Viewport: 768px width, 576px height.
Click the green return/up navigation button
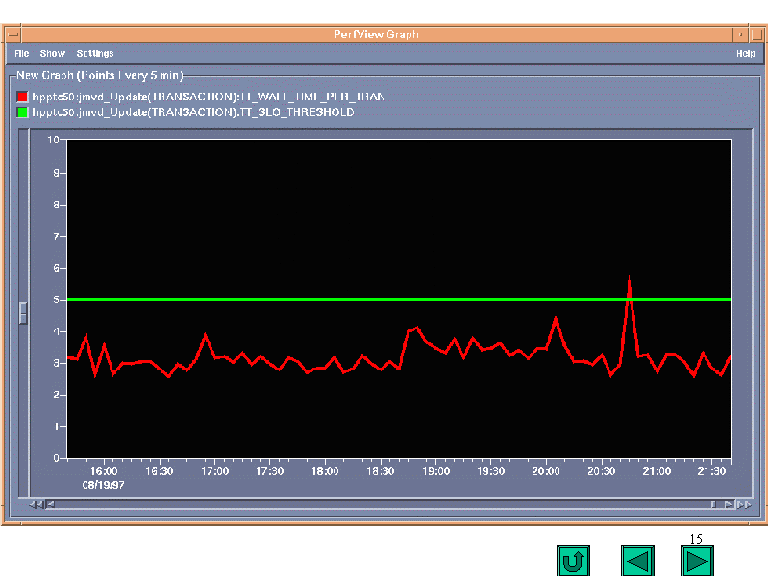[x=573, y=561]
